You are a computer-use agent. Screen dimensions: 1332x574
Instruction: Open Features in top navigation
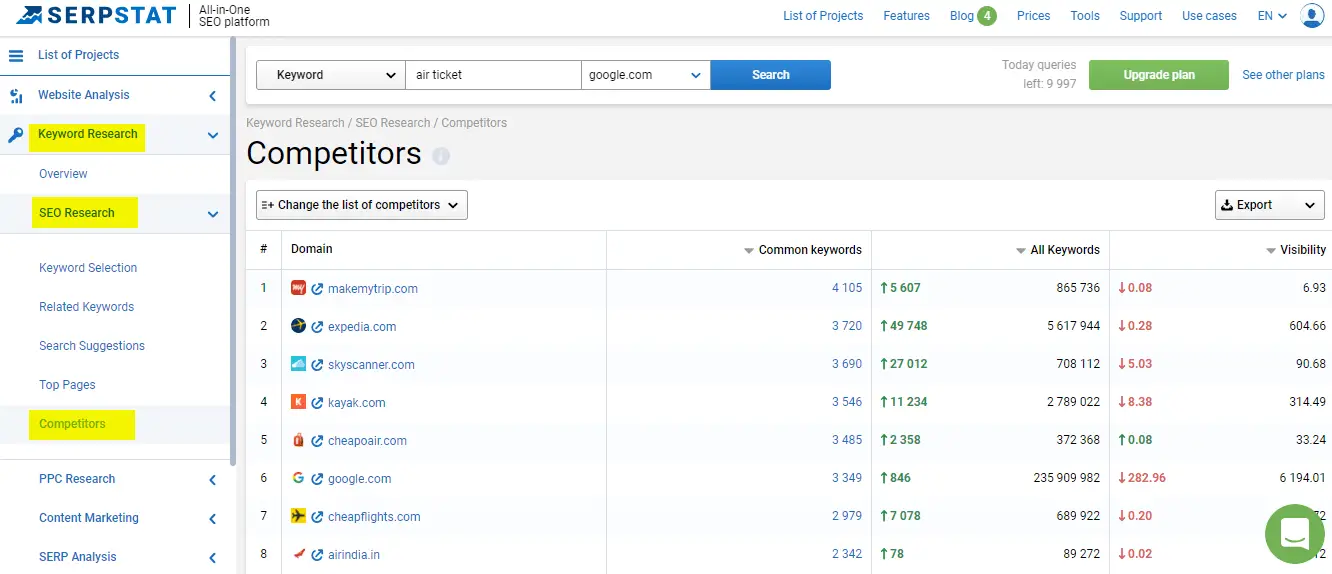pos(907,16)
